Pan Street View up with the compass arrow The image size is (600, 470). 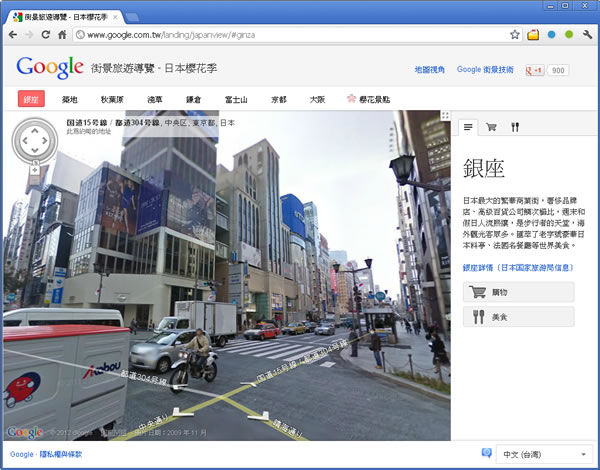(x=35, y=131)
